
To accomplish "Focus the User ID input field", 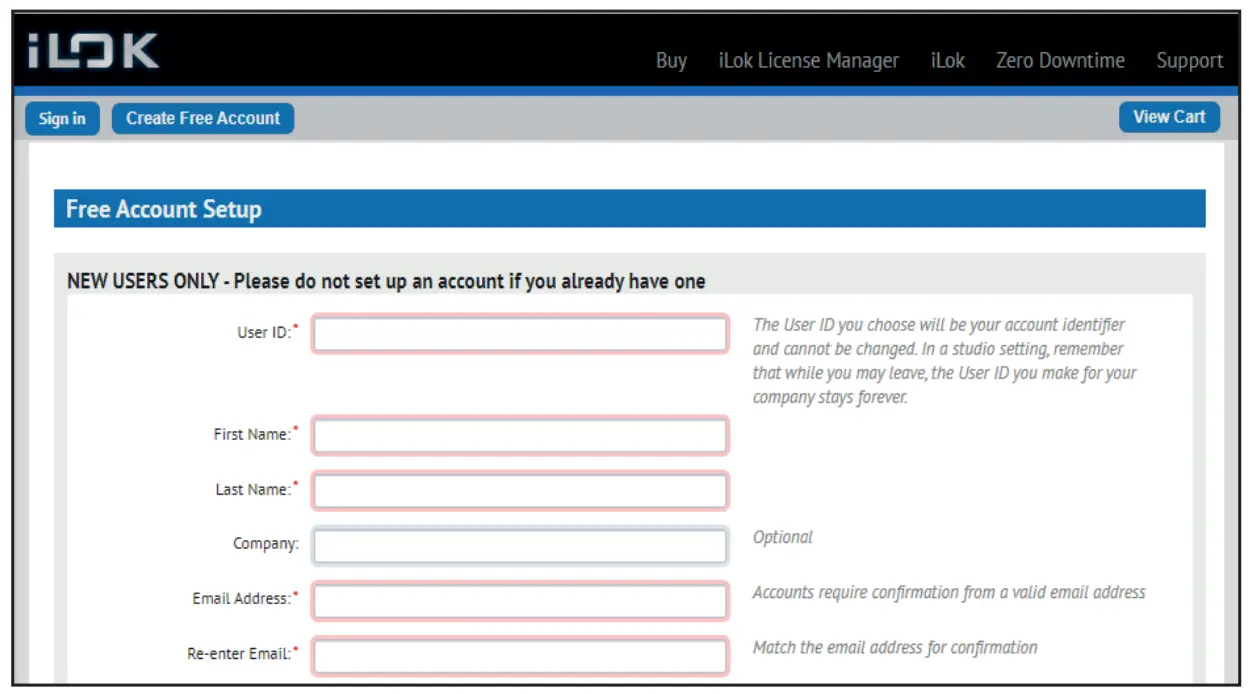I will coord(520,334).
